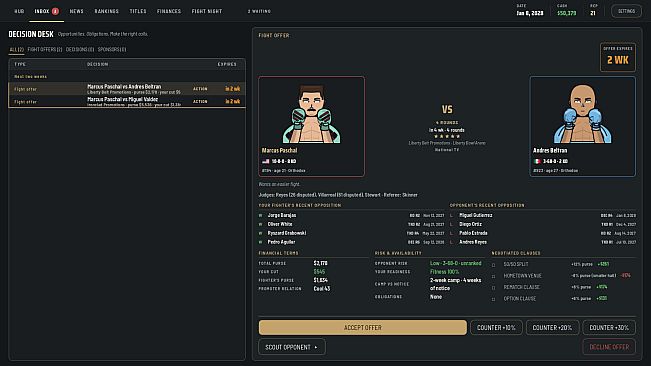Open the FIGHT NIGHT tab

point(207,11)
